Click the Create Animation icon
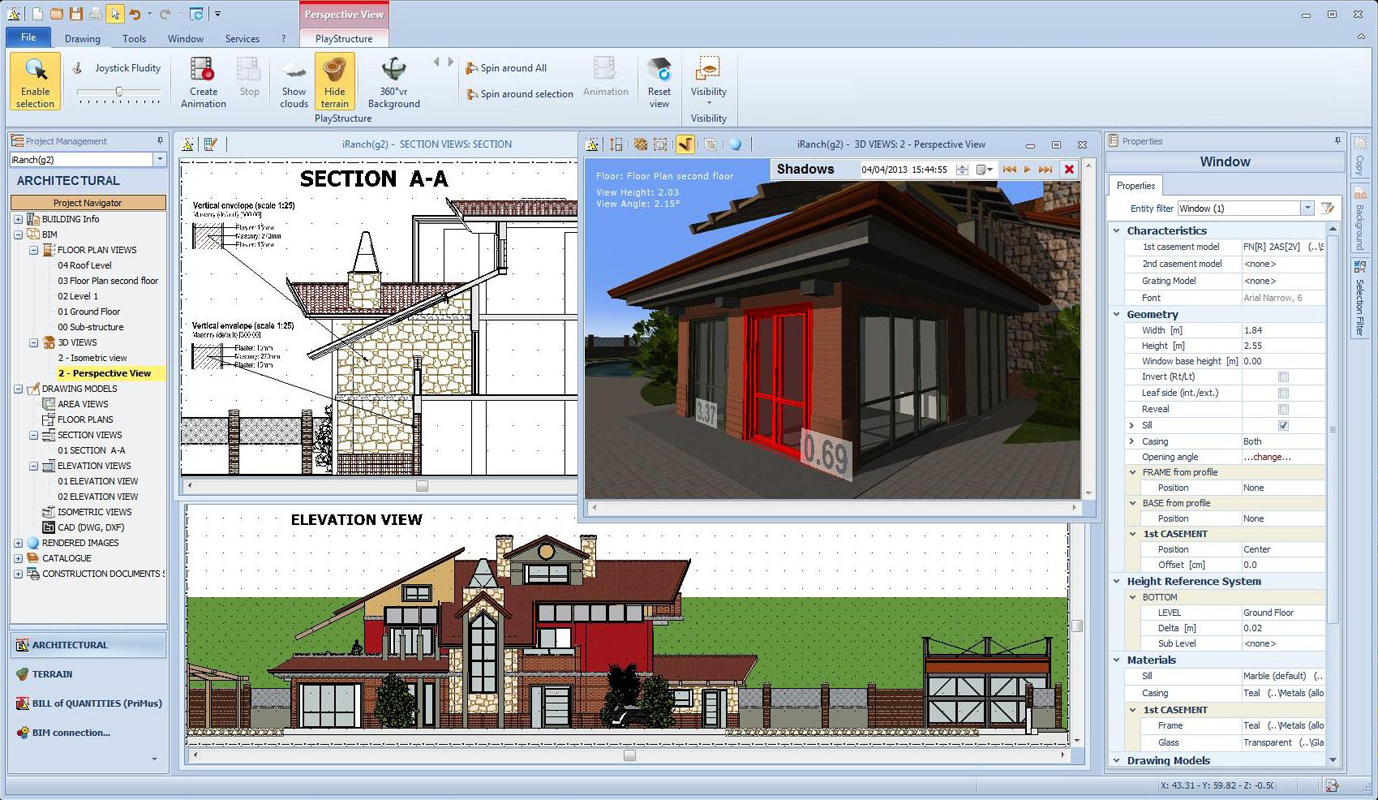The height and width of the screenshot is (800, 1378). point(203,81)
